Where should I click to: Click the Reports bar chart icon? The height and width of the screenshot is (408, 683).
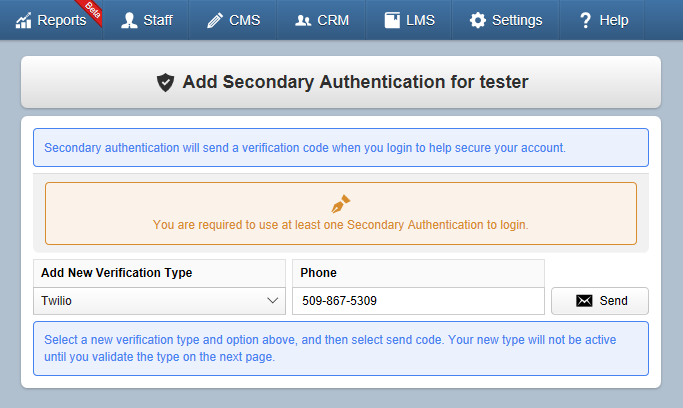24,20
